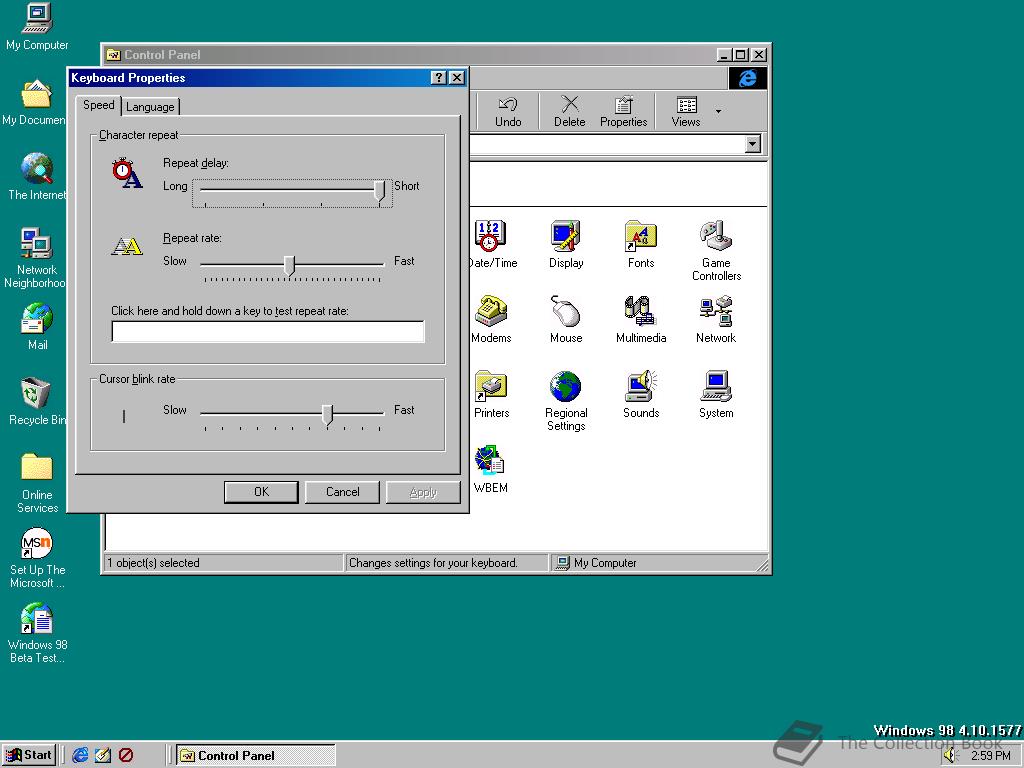This screenshot has height=768, width=1024.
Task: Click the Delete toolbar button
Action: click(569, 111)
